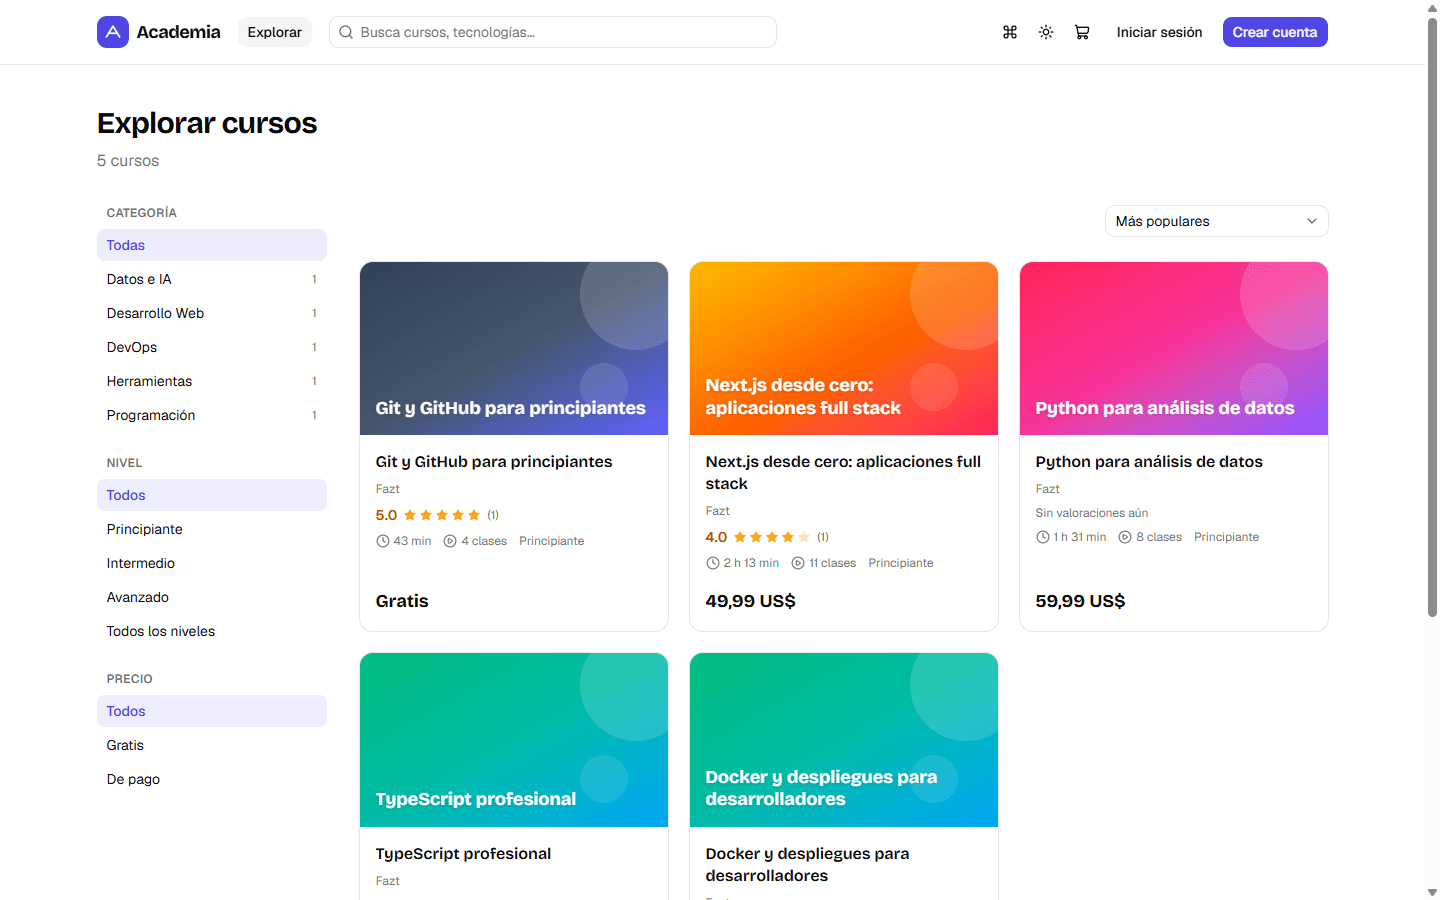1440x900 pixels.
Task: Click the Git y GitHub para principiantes title
Action: coord(494,462)
